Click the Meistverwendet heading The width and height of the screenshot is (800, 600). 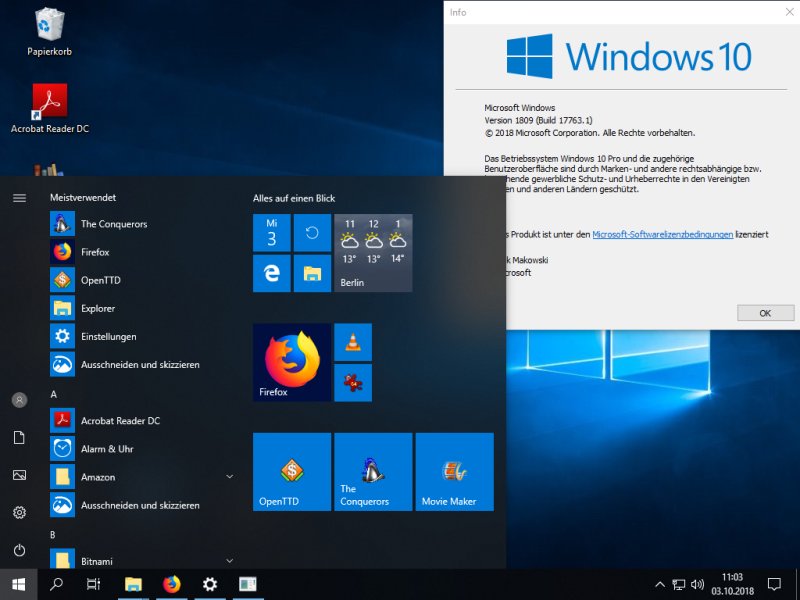tap(83, 197)
